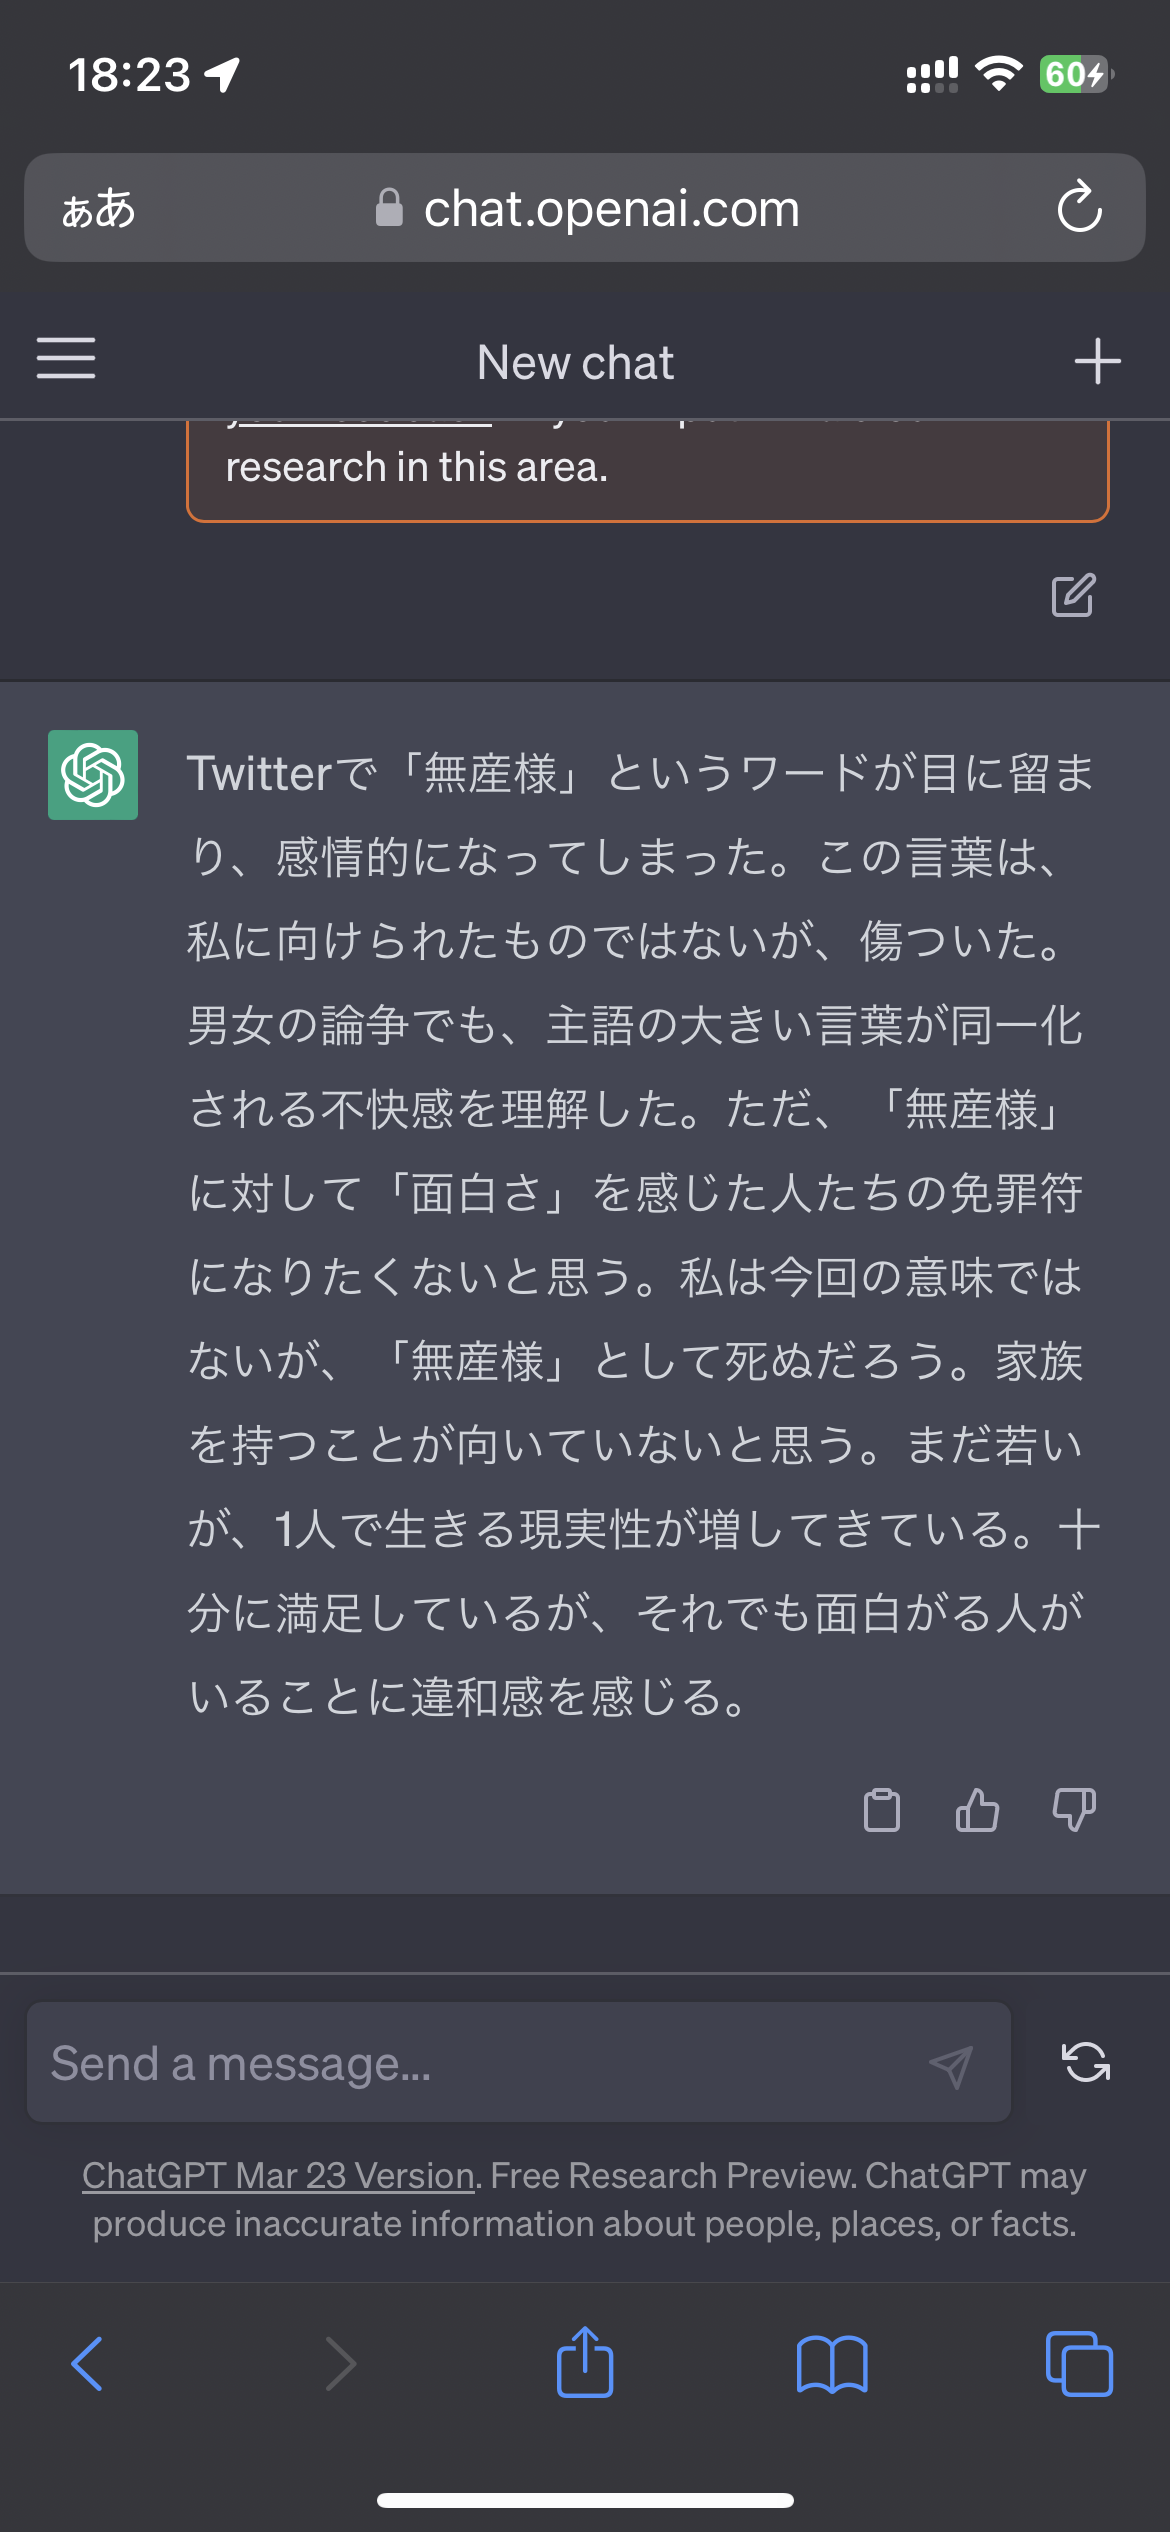Open Safari bookmarks
This screenshot has width=1170, height=2532.
pos(832,2364)
